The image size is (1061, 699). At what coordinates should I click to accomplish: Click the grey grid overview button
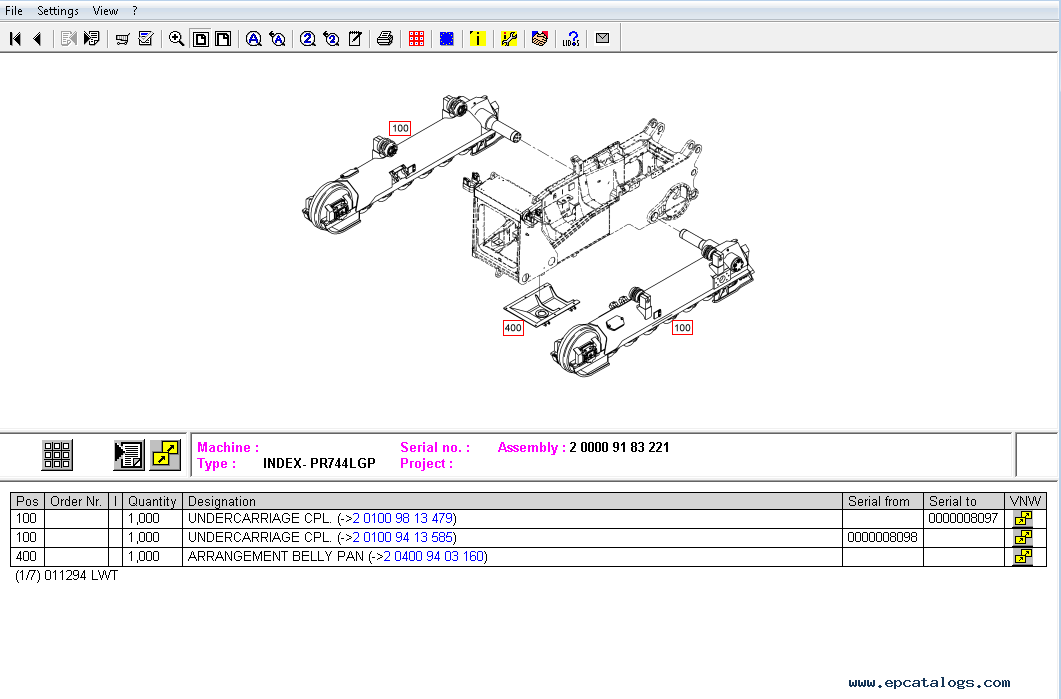click(x=57, y=455)
